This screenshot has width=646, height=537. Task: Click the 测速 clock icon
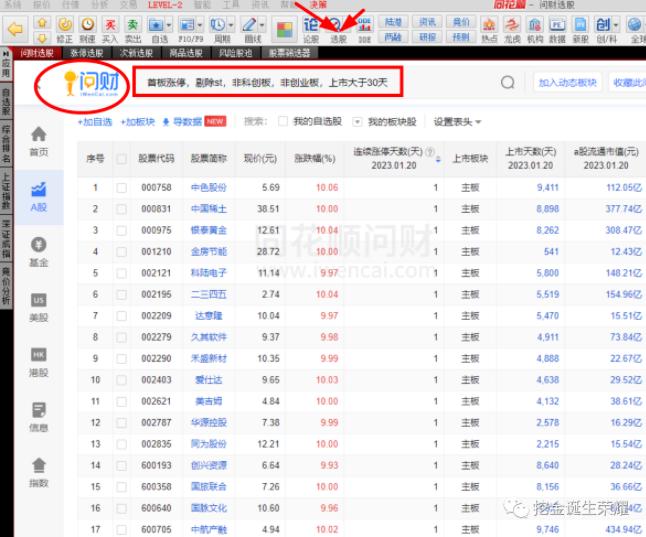point(87,25)
